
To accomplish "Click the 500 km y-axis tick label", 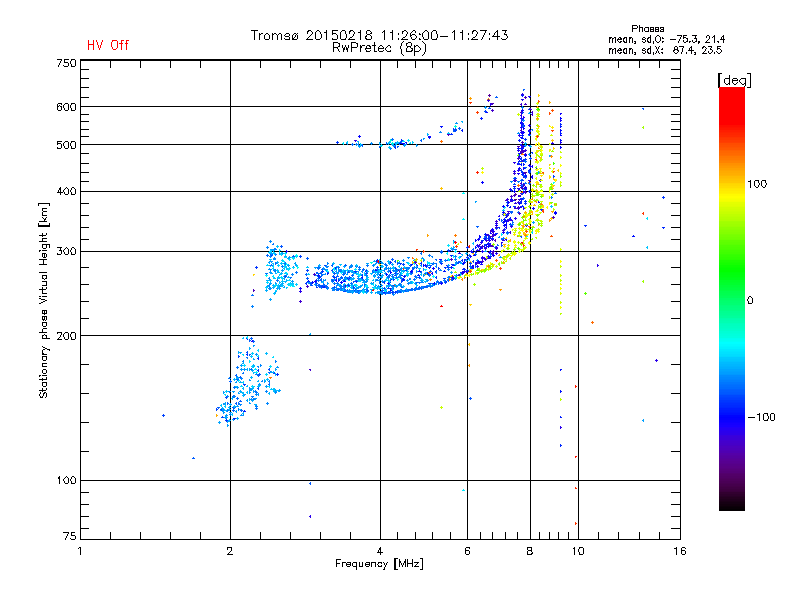I will click(66, 145).
